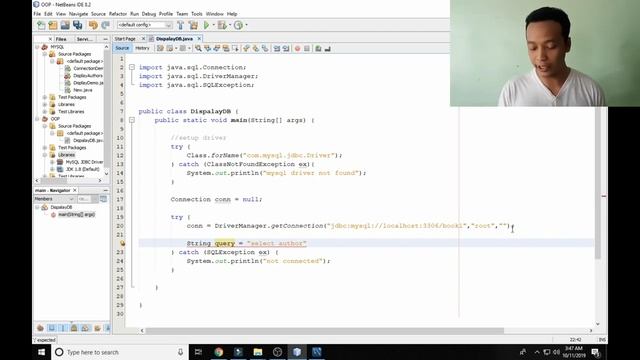The height and width of the screenshot is (360, 640).
Task: Click the Profile Project toolbar icon
Action: pyautogui.click(x=238, y=25)
